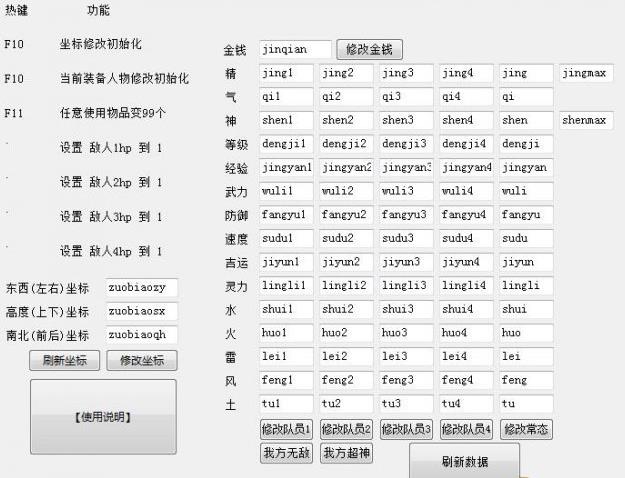Click into the shen3 field
Image resolution: width=625 pixels, height=478 pixels.
(406, 120)
